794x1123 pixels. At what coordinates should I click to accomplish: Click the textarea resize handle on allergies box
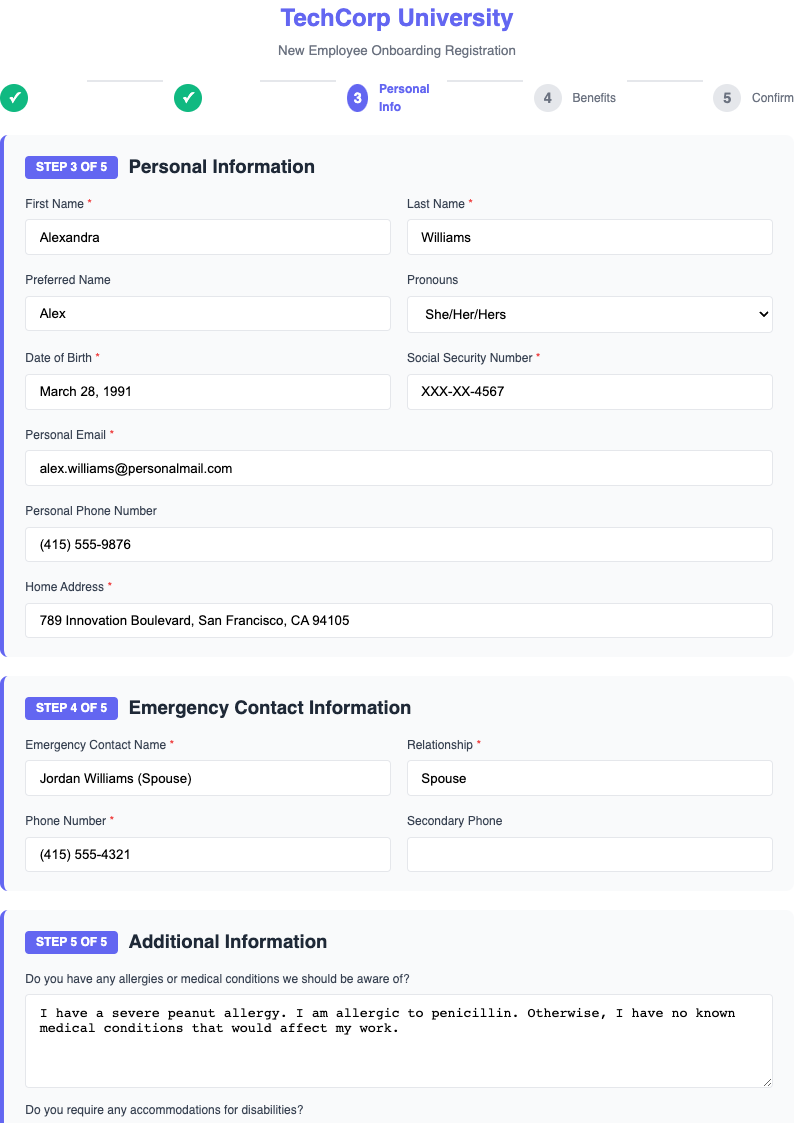tap(766, 1083)
